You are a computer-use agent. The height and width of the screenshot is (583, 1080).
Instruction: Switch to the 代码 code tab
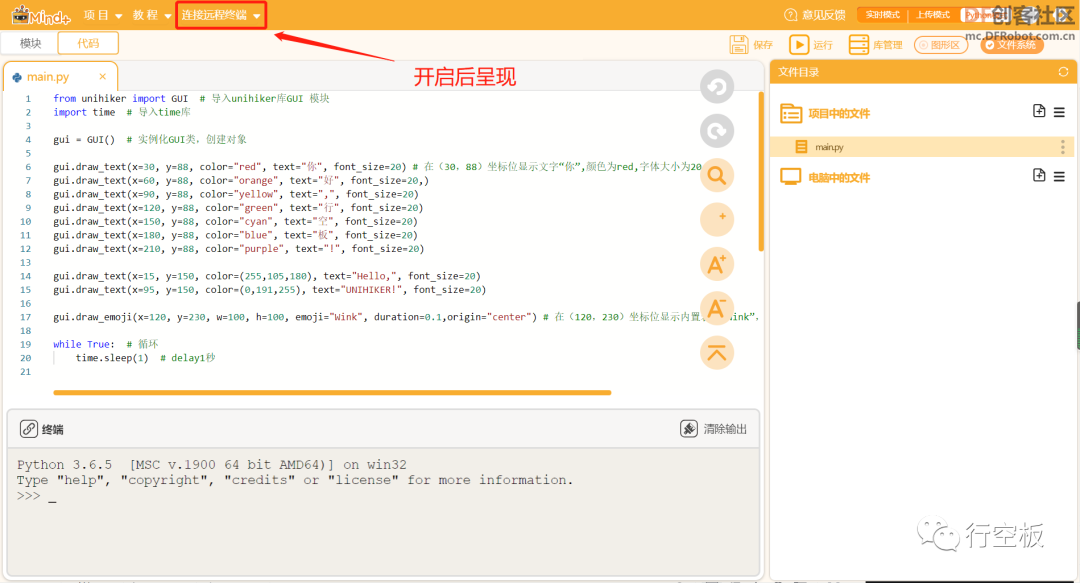(x=88, y=43)
